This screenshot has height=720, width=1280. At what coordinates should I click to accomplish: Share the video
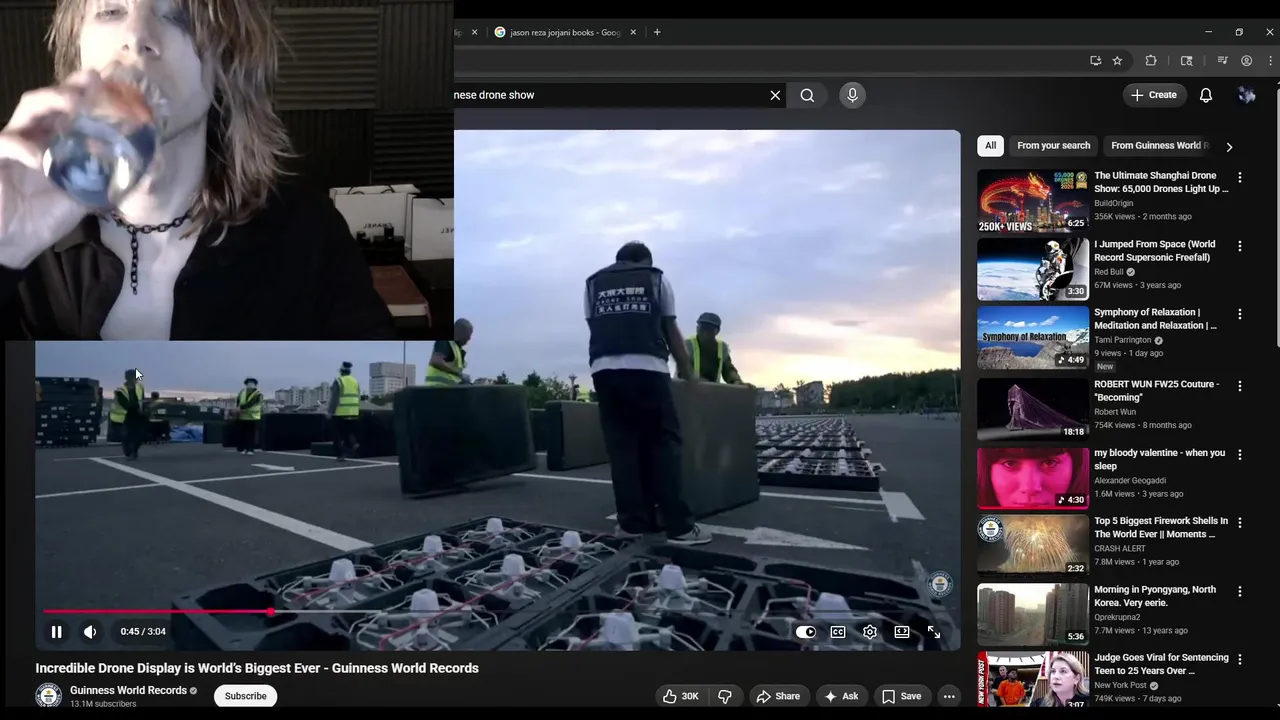pyautogui.click(x=778, y=696)
